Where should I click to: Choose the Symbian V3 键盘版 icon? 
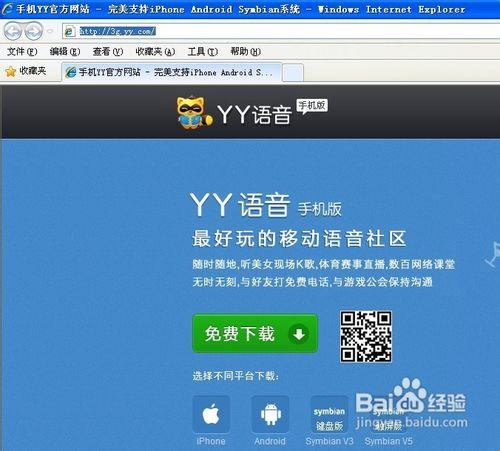329,414
